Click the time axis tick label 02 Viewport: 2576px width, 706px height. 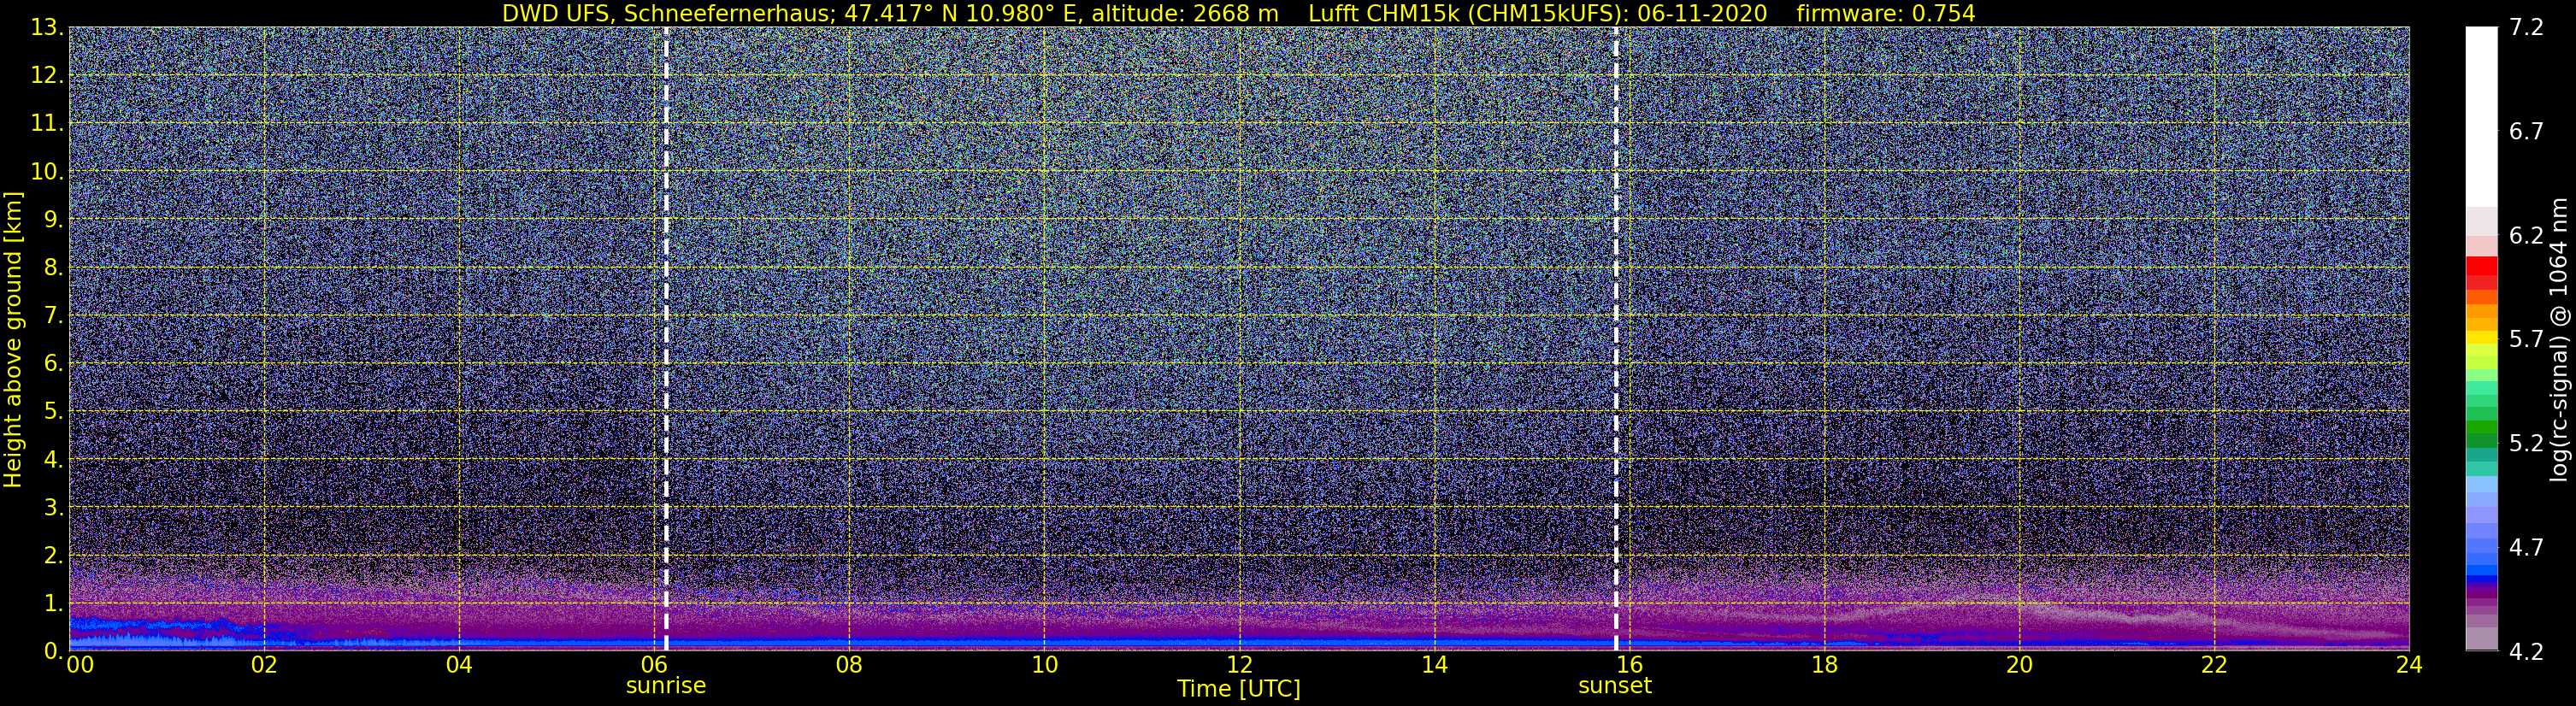pyautogui.click(x=264, y=666)
